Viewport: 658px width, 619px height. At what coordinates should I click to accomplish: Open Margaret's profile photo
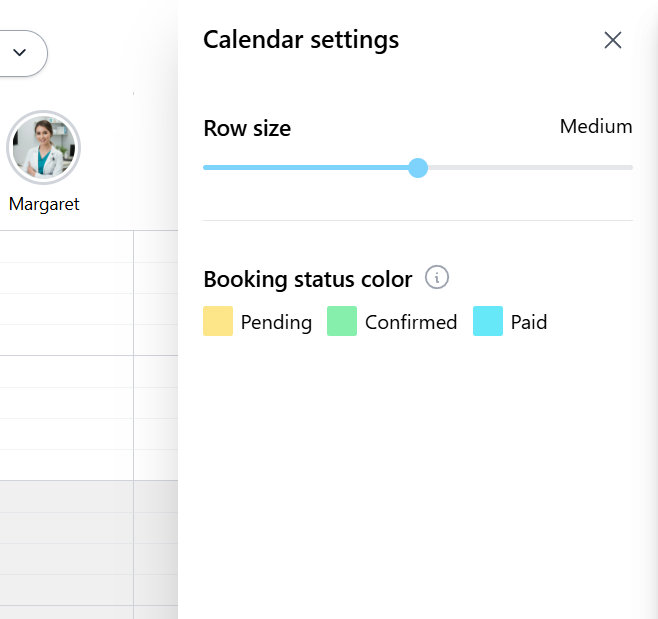(43, 147)
